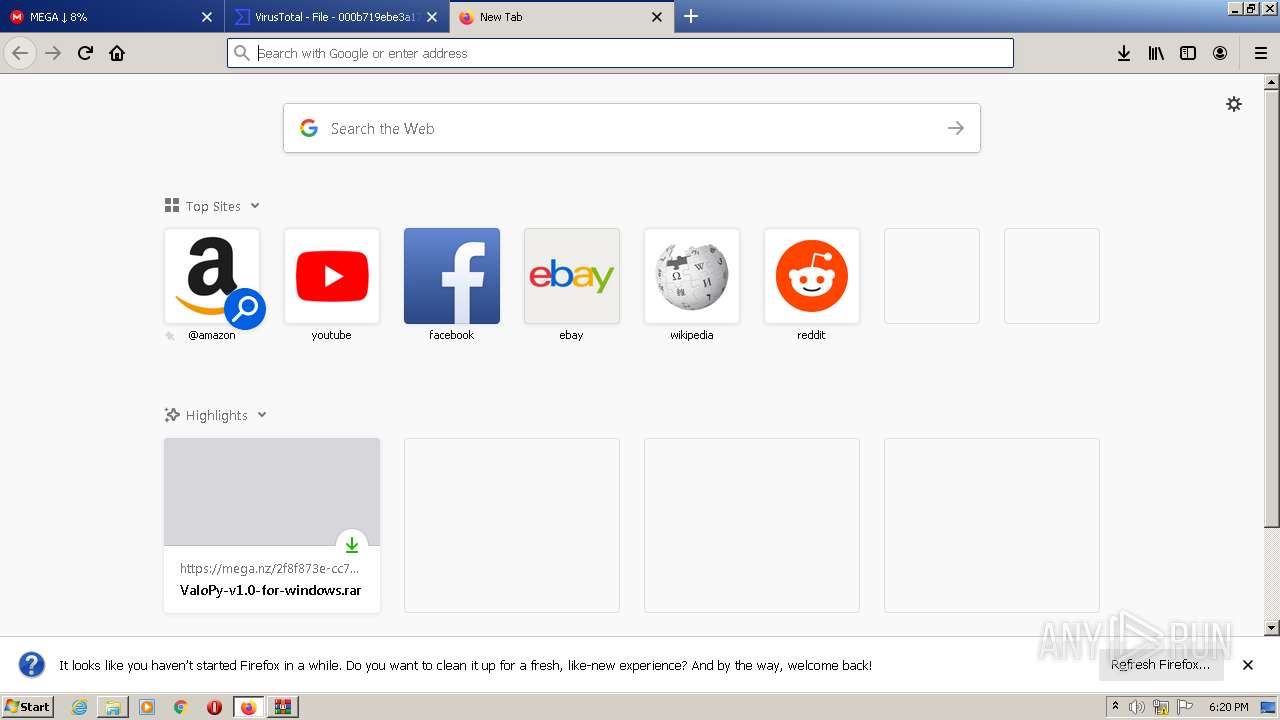
Task: Click the Refresh Firefox button
Action: pos(1160,665)
